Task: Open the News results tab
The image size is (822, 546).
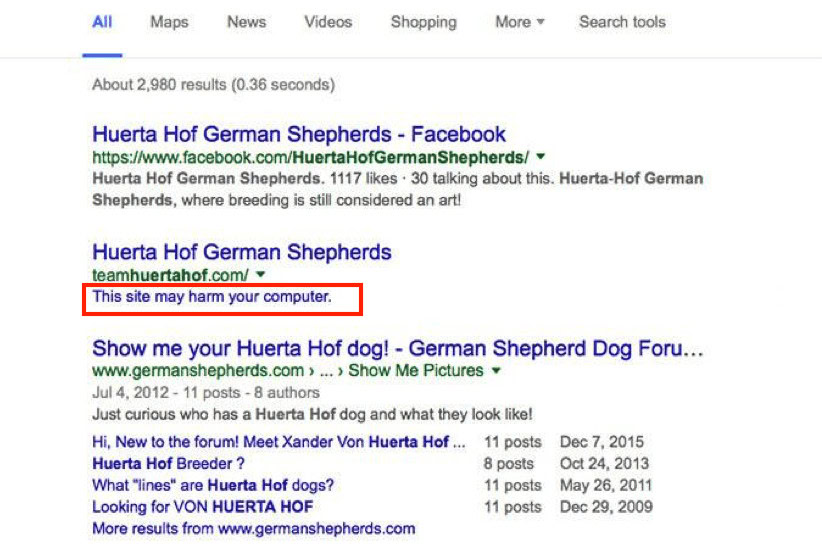Action: click(x=246, y=22)
